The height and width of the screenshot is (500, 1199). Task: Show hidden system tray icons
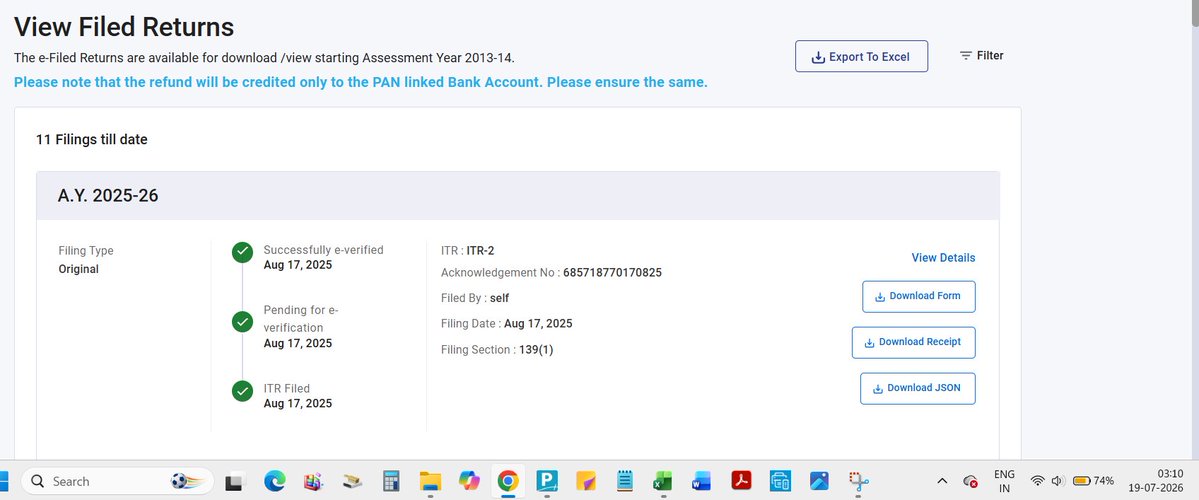[x=942, y=482]
